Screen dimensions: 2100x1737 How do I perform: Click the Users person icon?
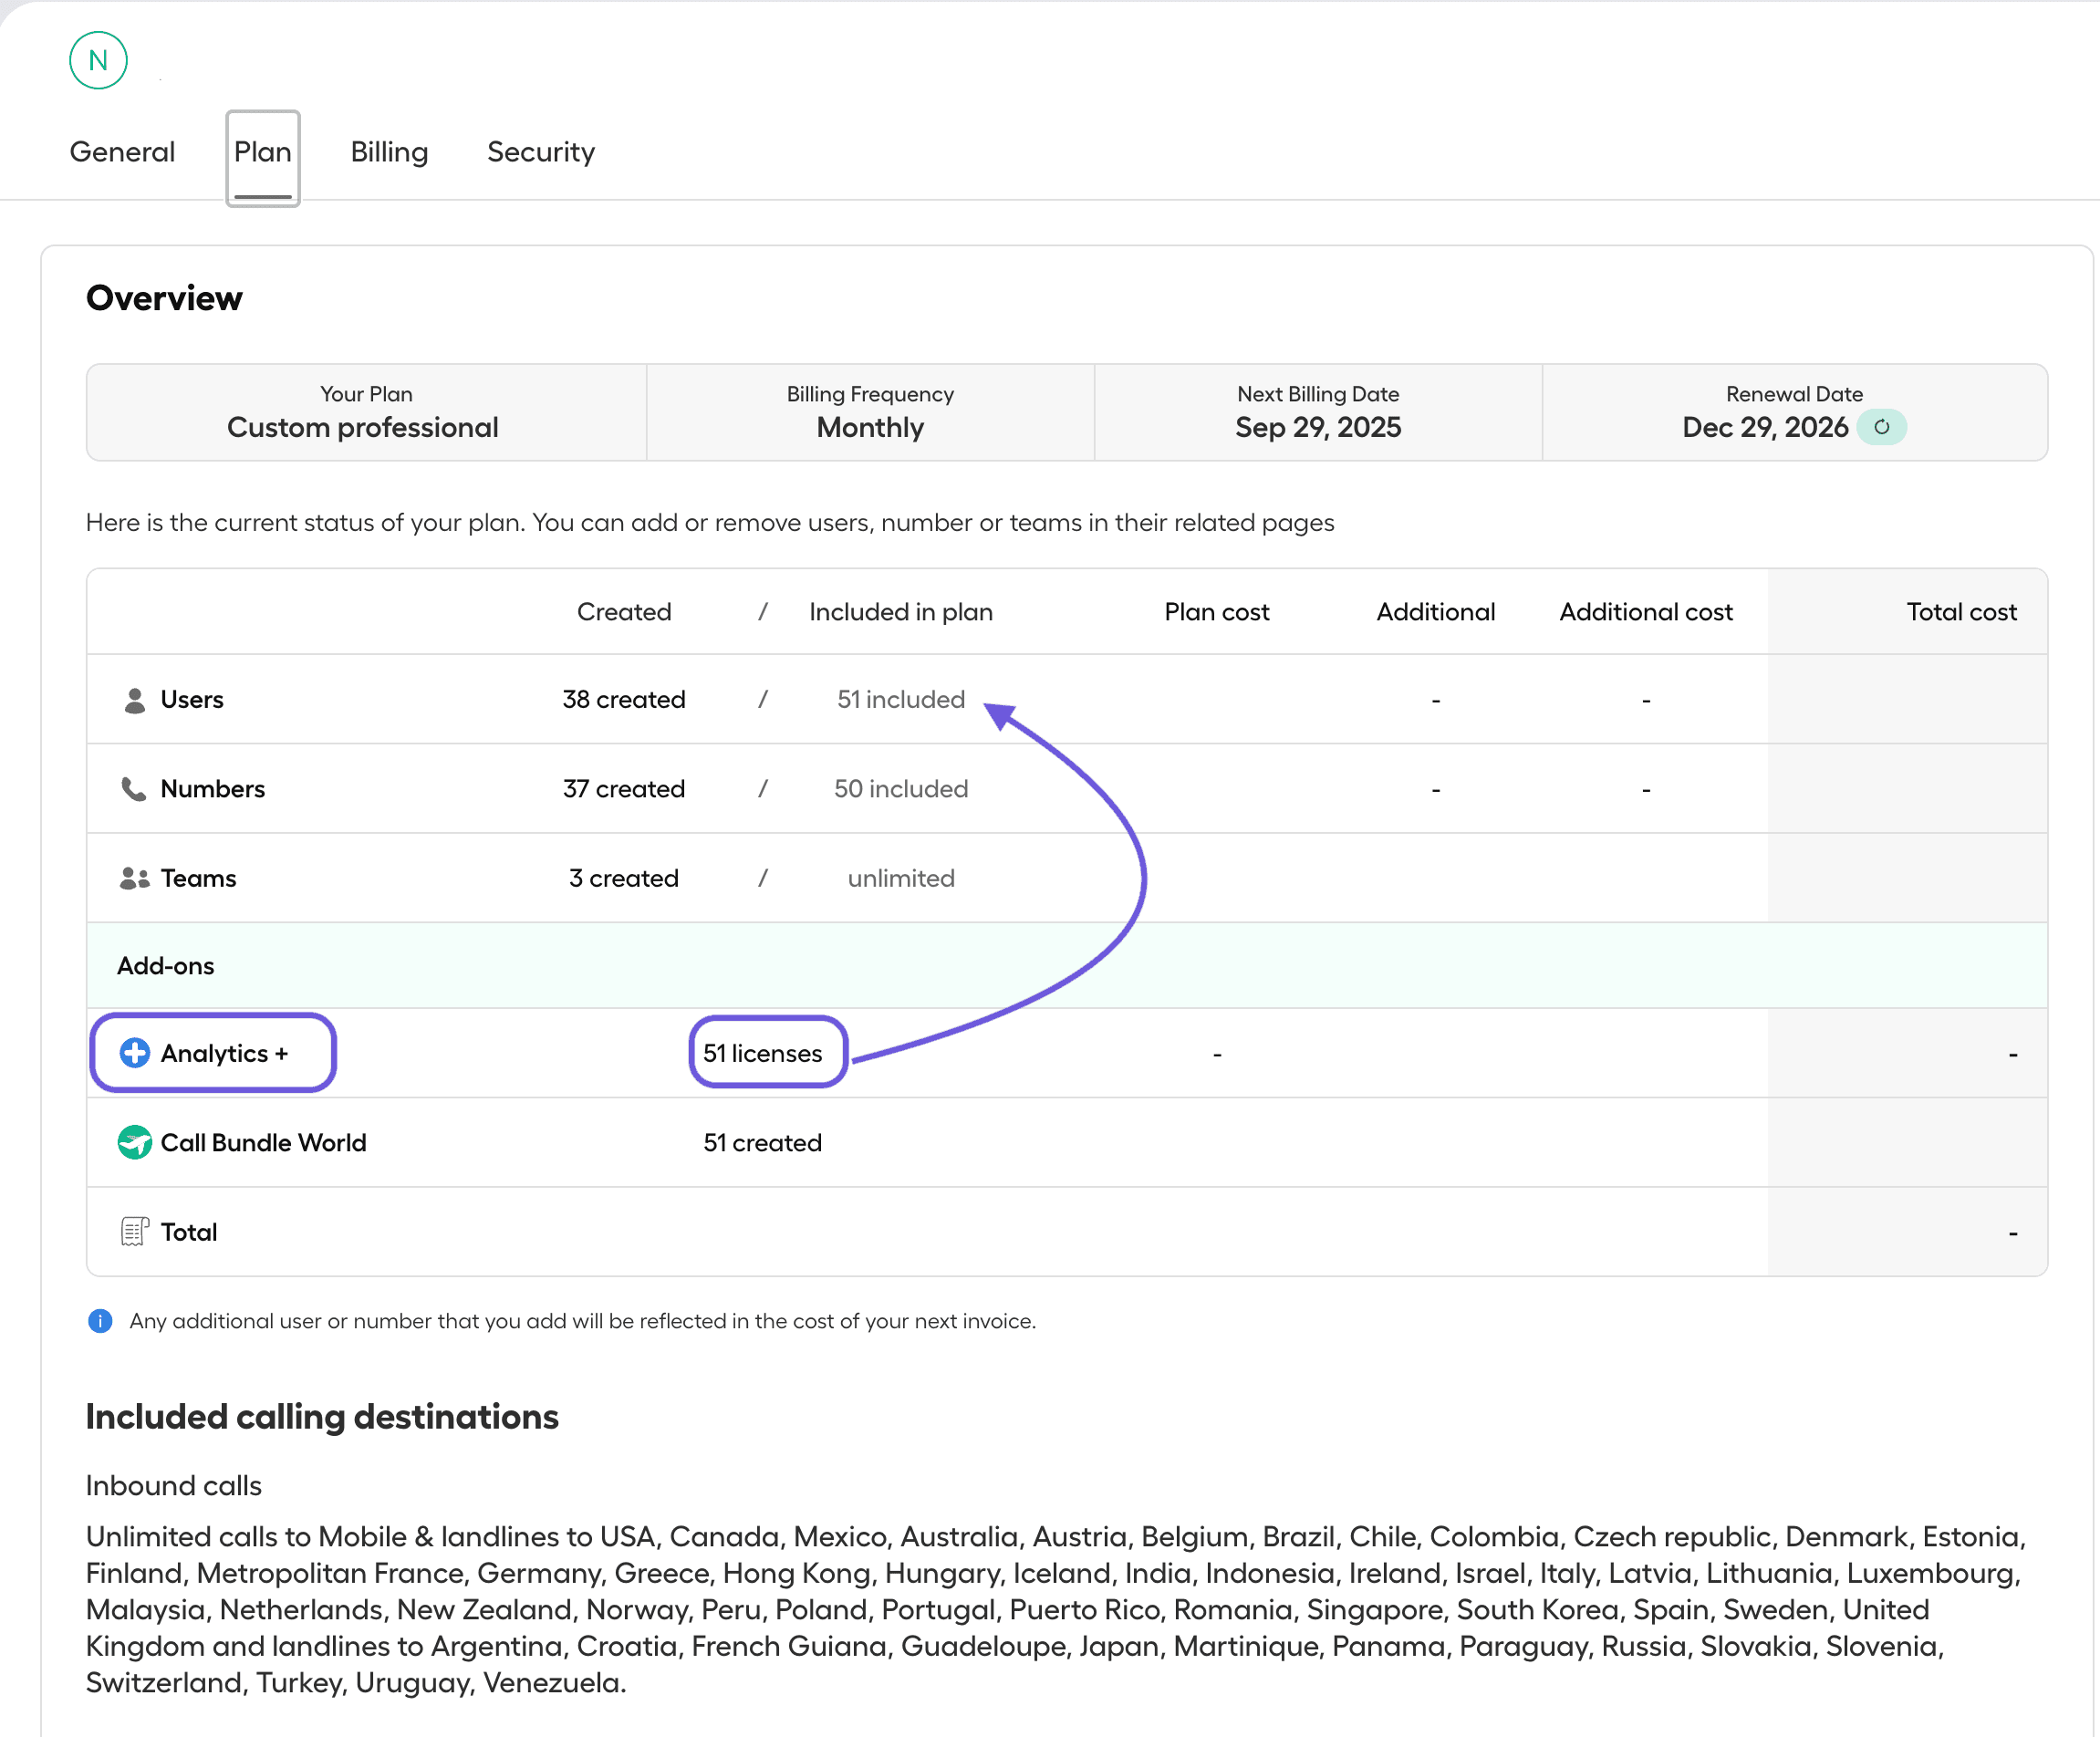(x=135, y=699)
